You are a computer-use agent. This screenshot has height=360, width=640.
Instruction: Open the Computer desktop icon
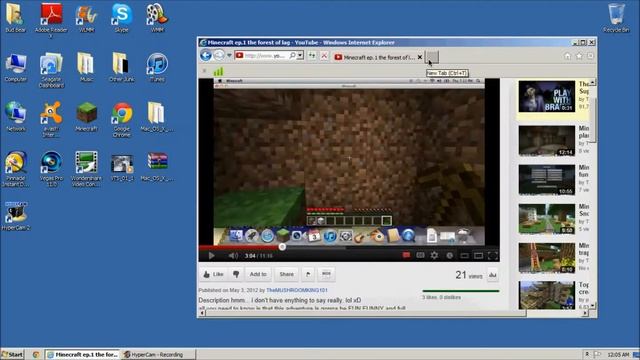click(16, 67)
